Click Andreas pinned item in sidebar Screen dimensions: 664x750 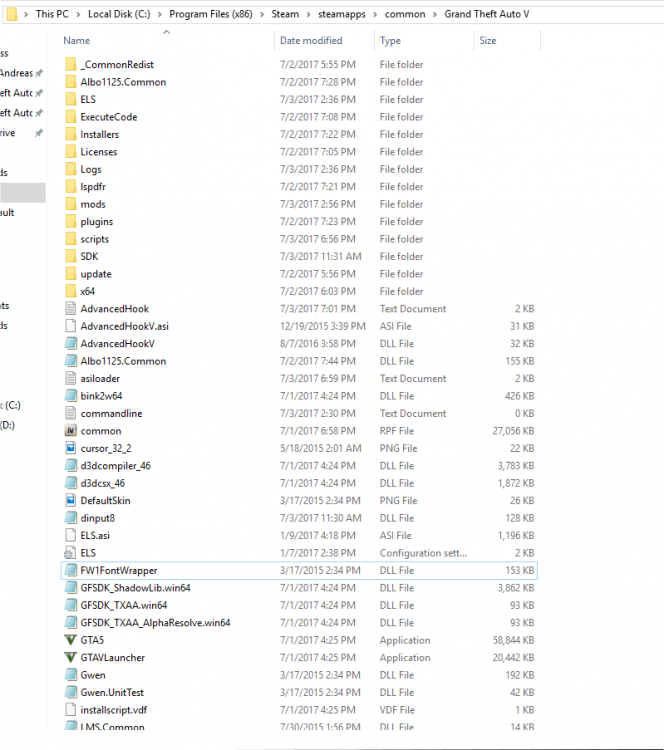click(21, 73)
